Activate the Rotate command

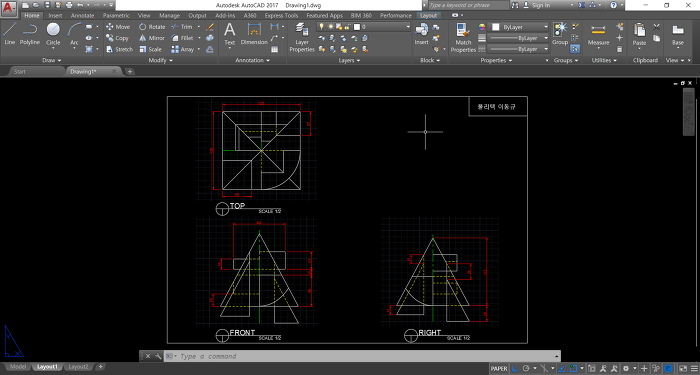pyautogui.click(x=152, y=27)
